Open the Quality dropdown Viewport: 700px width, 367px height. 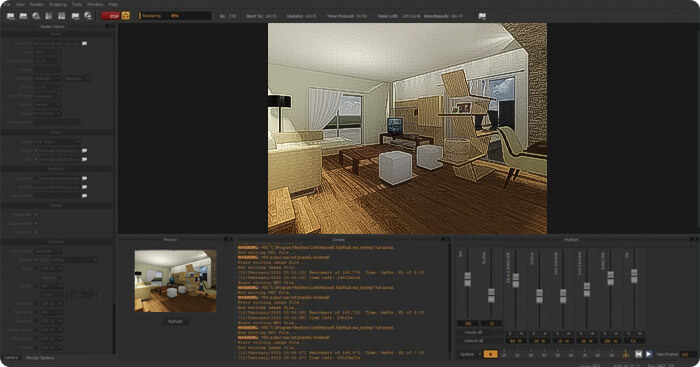[48, 113]
